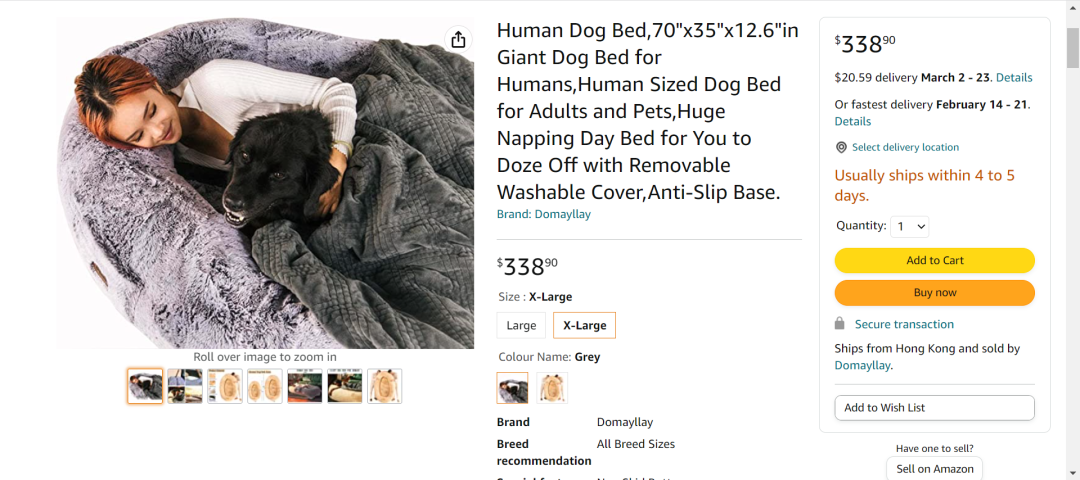1080x480 pixels.
Task: Select the first product image thumbnail
Action: 145,386
